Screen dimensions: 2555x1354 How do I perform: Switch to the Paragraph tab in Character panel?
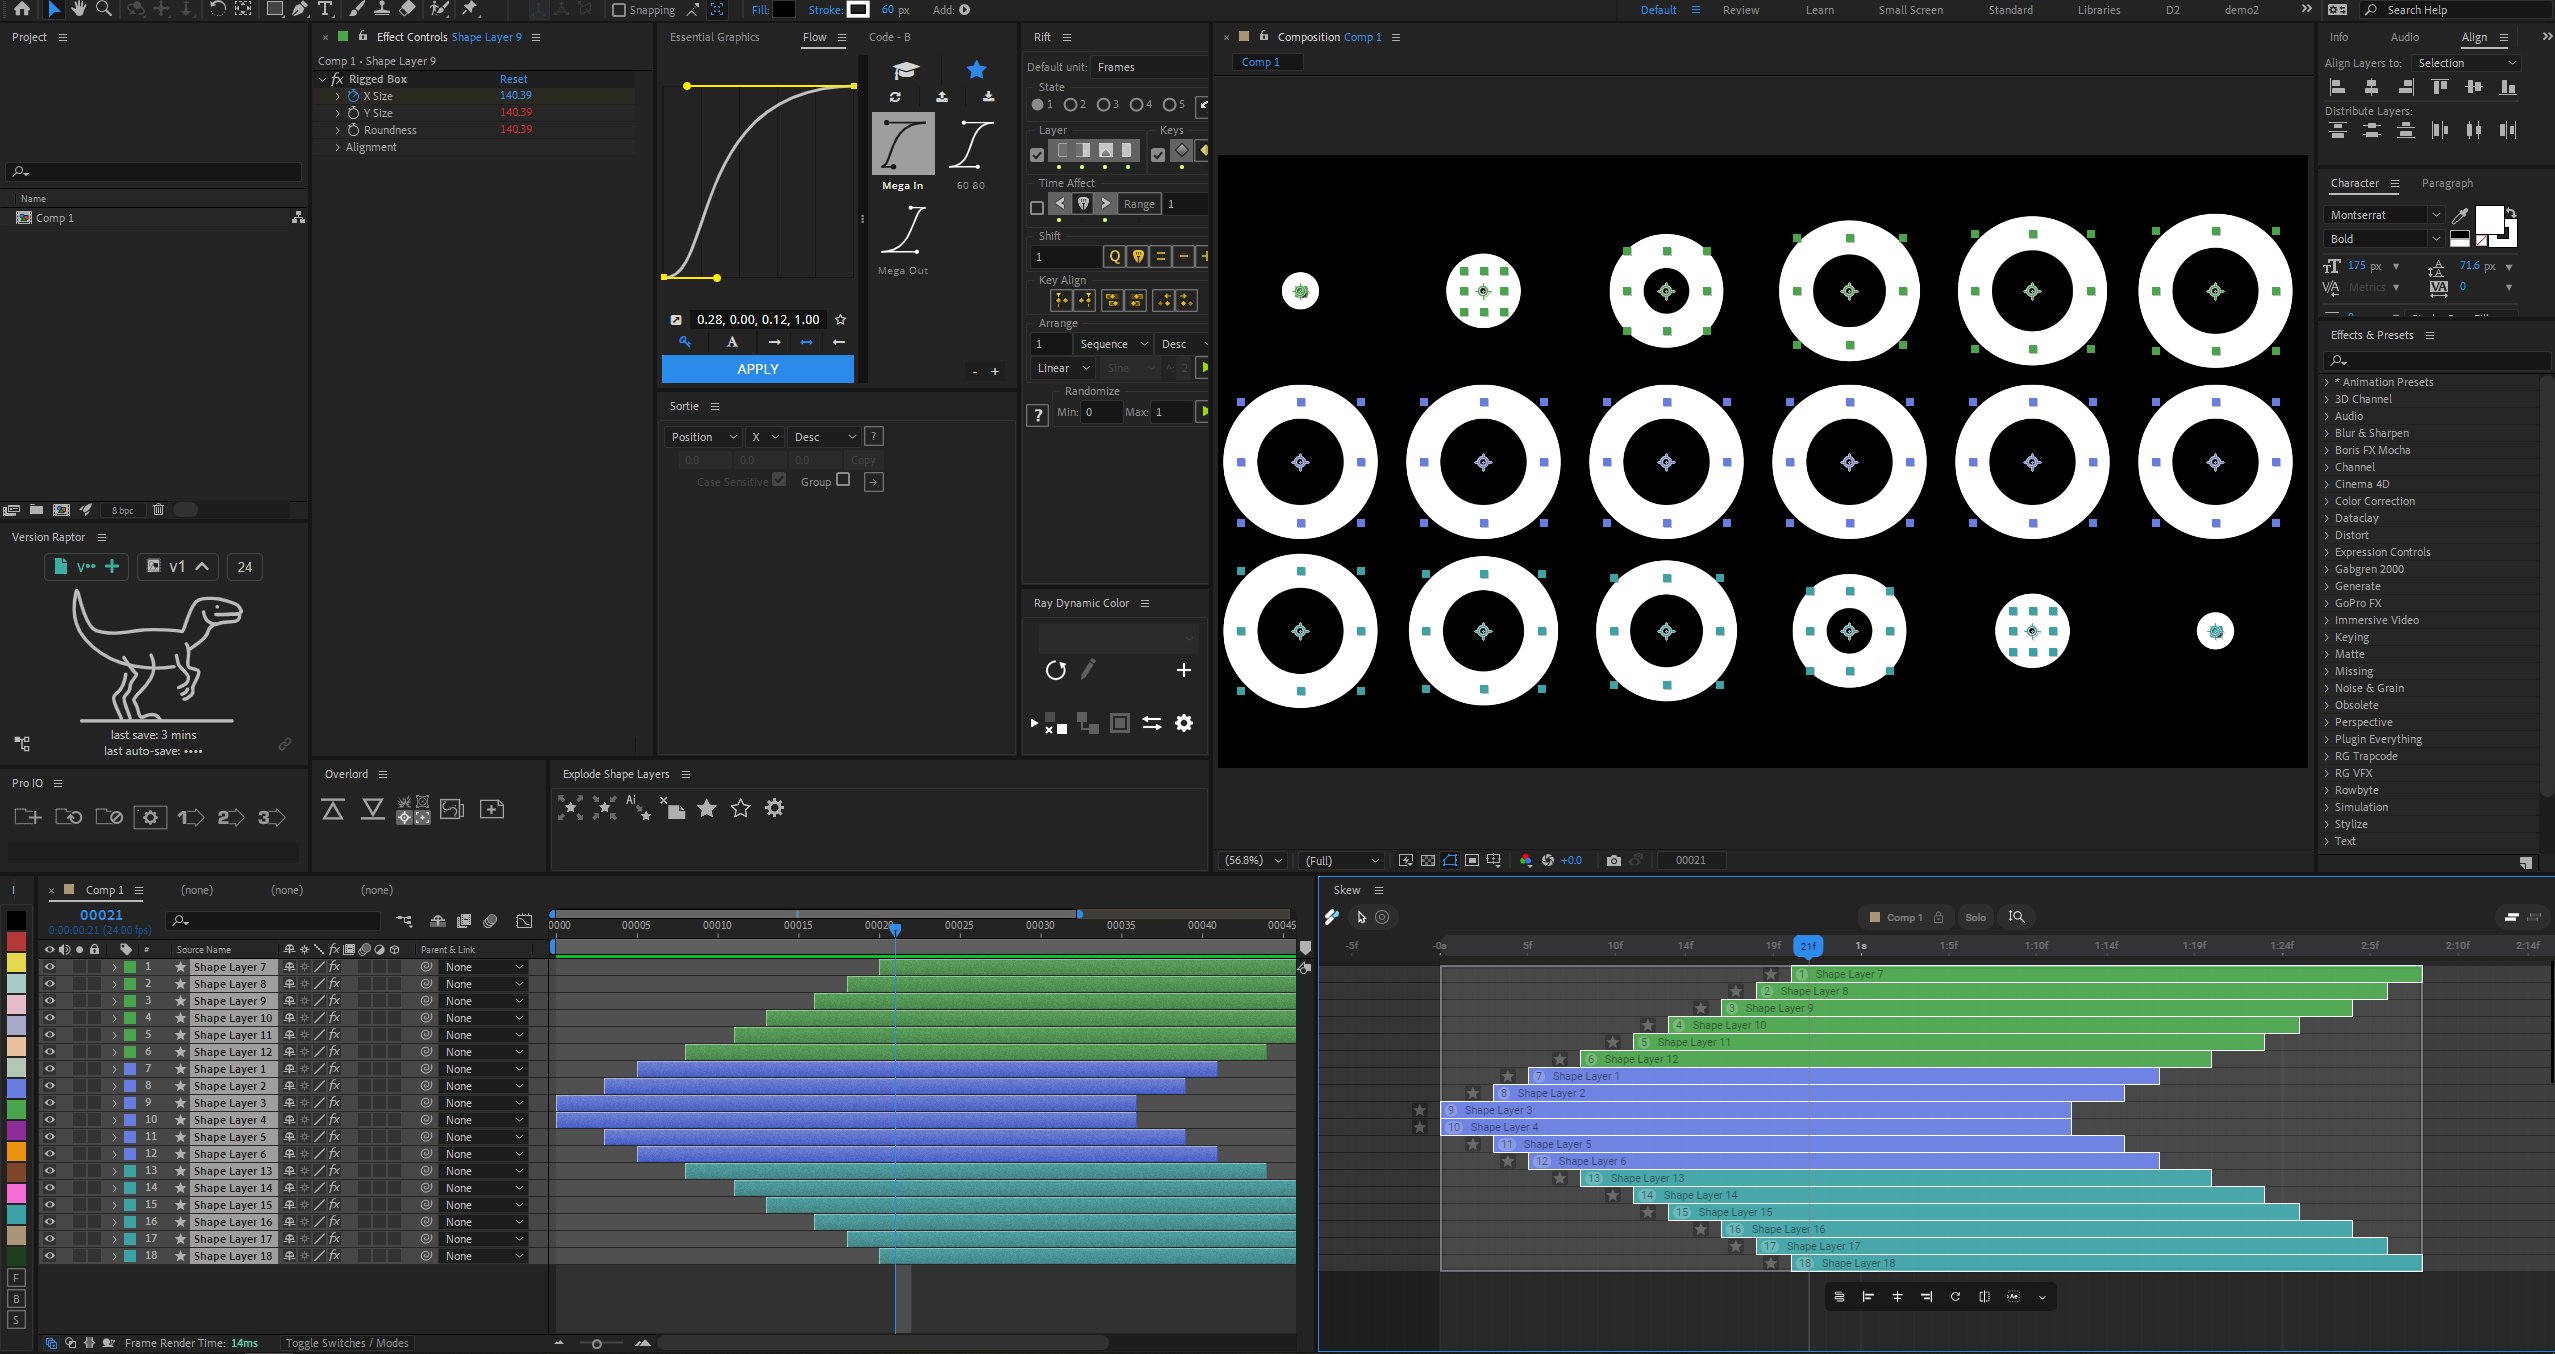point(2447,183)
